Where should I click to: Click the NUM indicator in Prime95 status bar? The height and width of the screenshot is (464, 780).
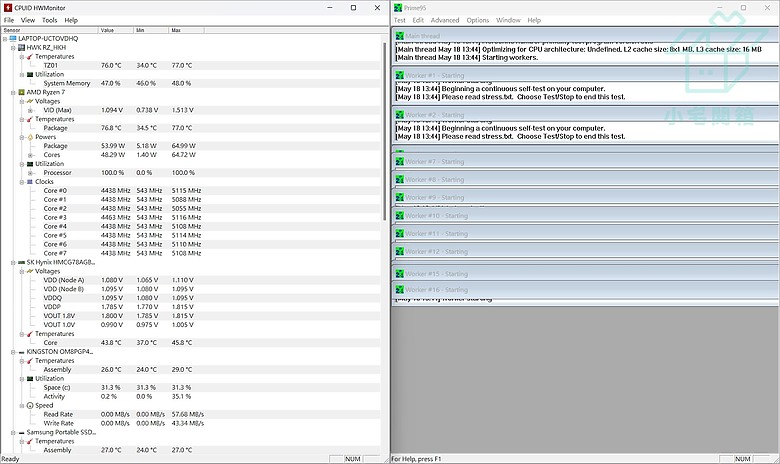pyautogui.click(x=743, y=459)
